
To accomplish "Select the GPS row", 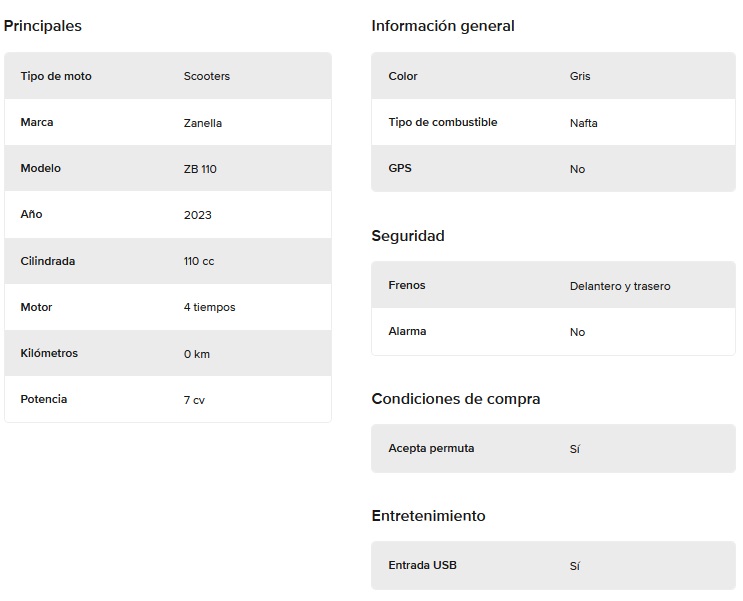I will (x=553, y=168).
